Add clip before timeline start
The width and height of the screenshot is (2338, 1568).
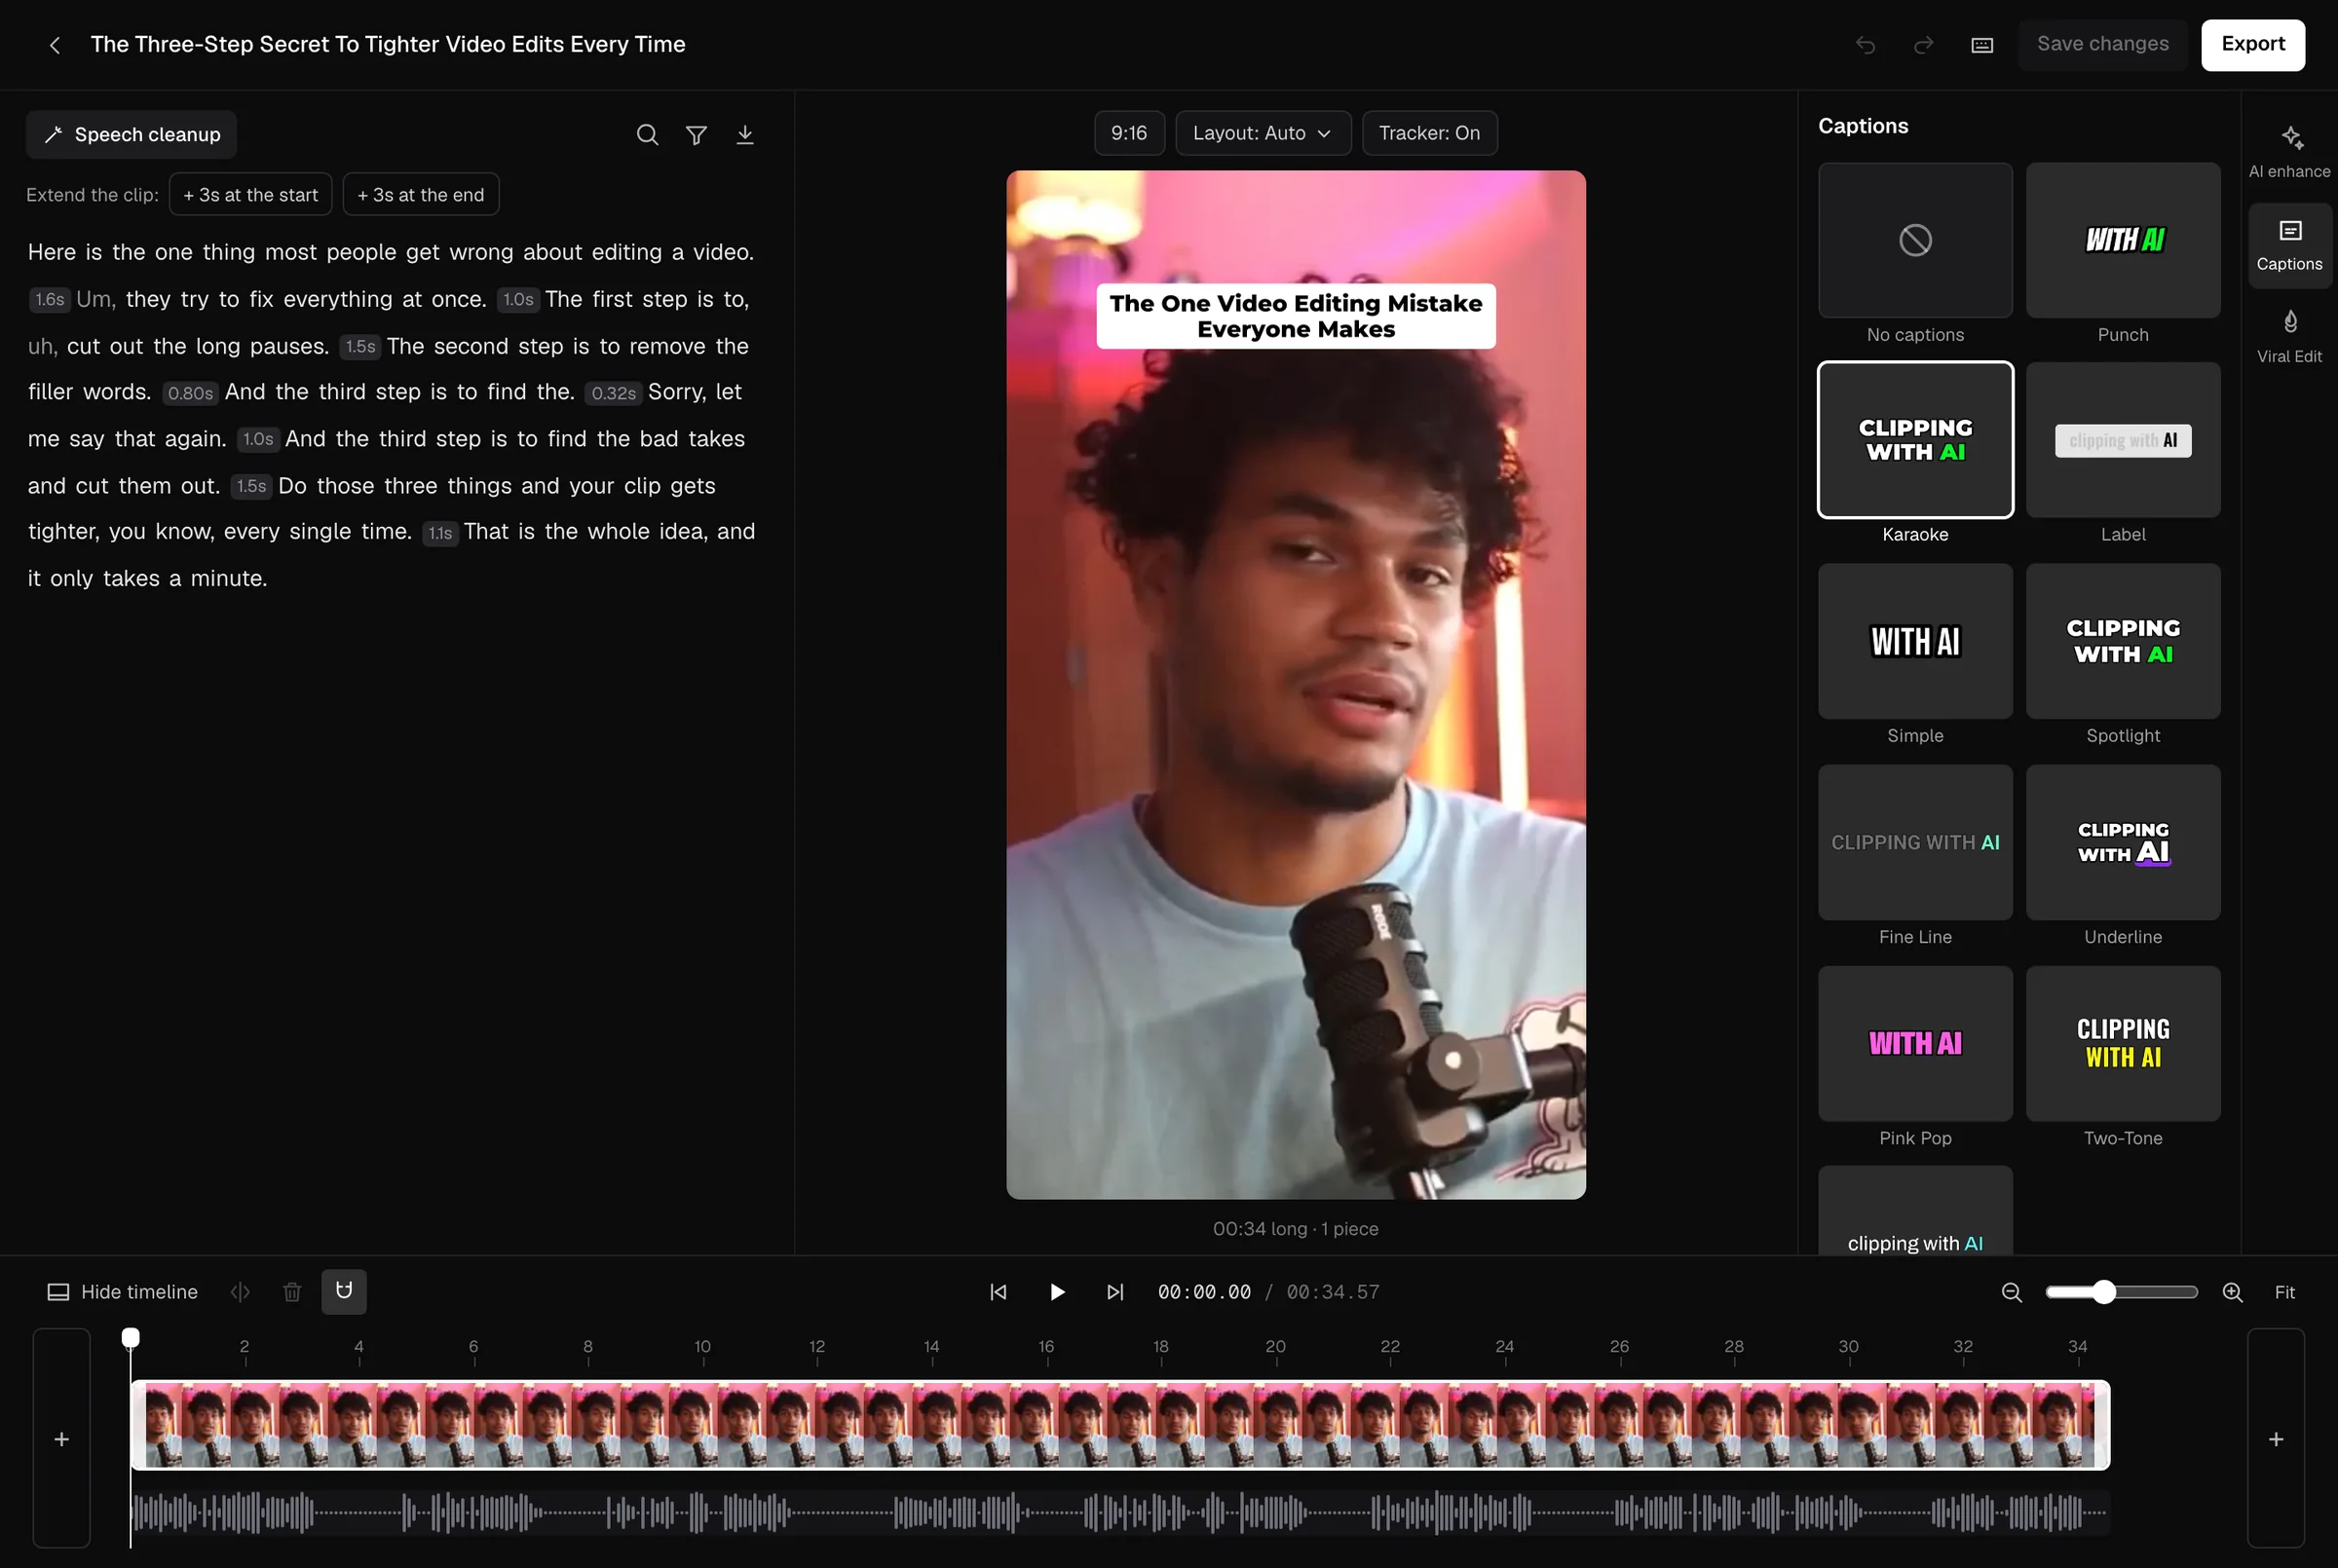pyautogui.click(x=62, y=1438)
